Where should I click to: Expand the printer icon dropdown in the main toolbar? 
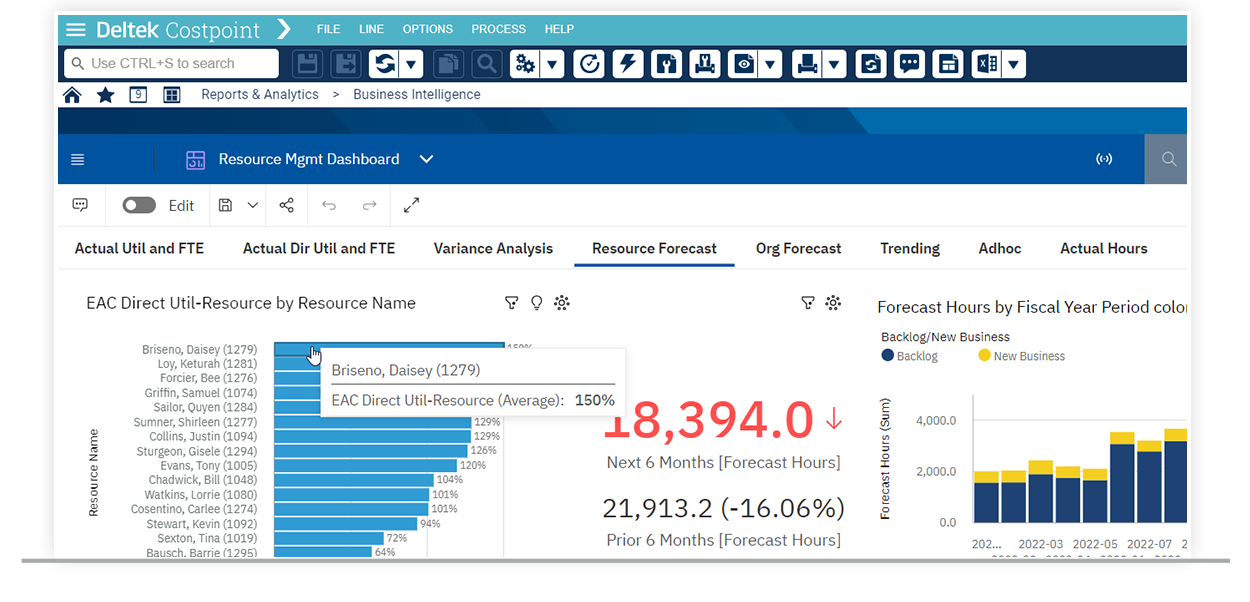pyautogui.click(x=833, y=64)
